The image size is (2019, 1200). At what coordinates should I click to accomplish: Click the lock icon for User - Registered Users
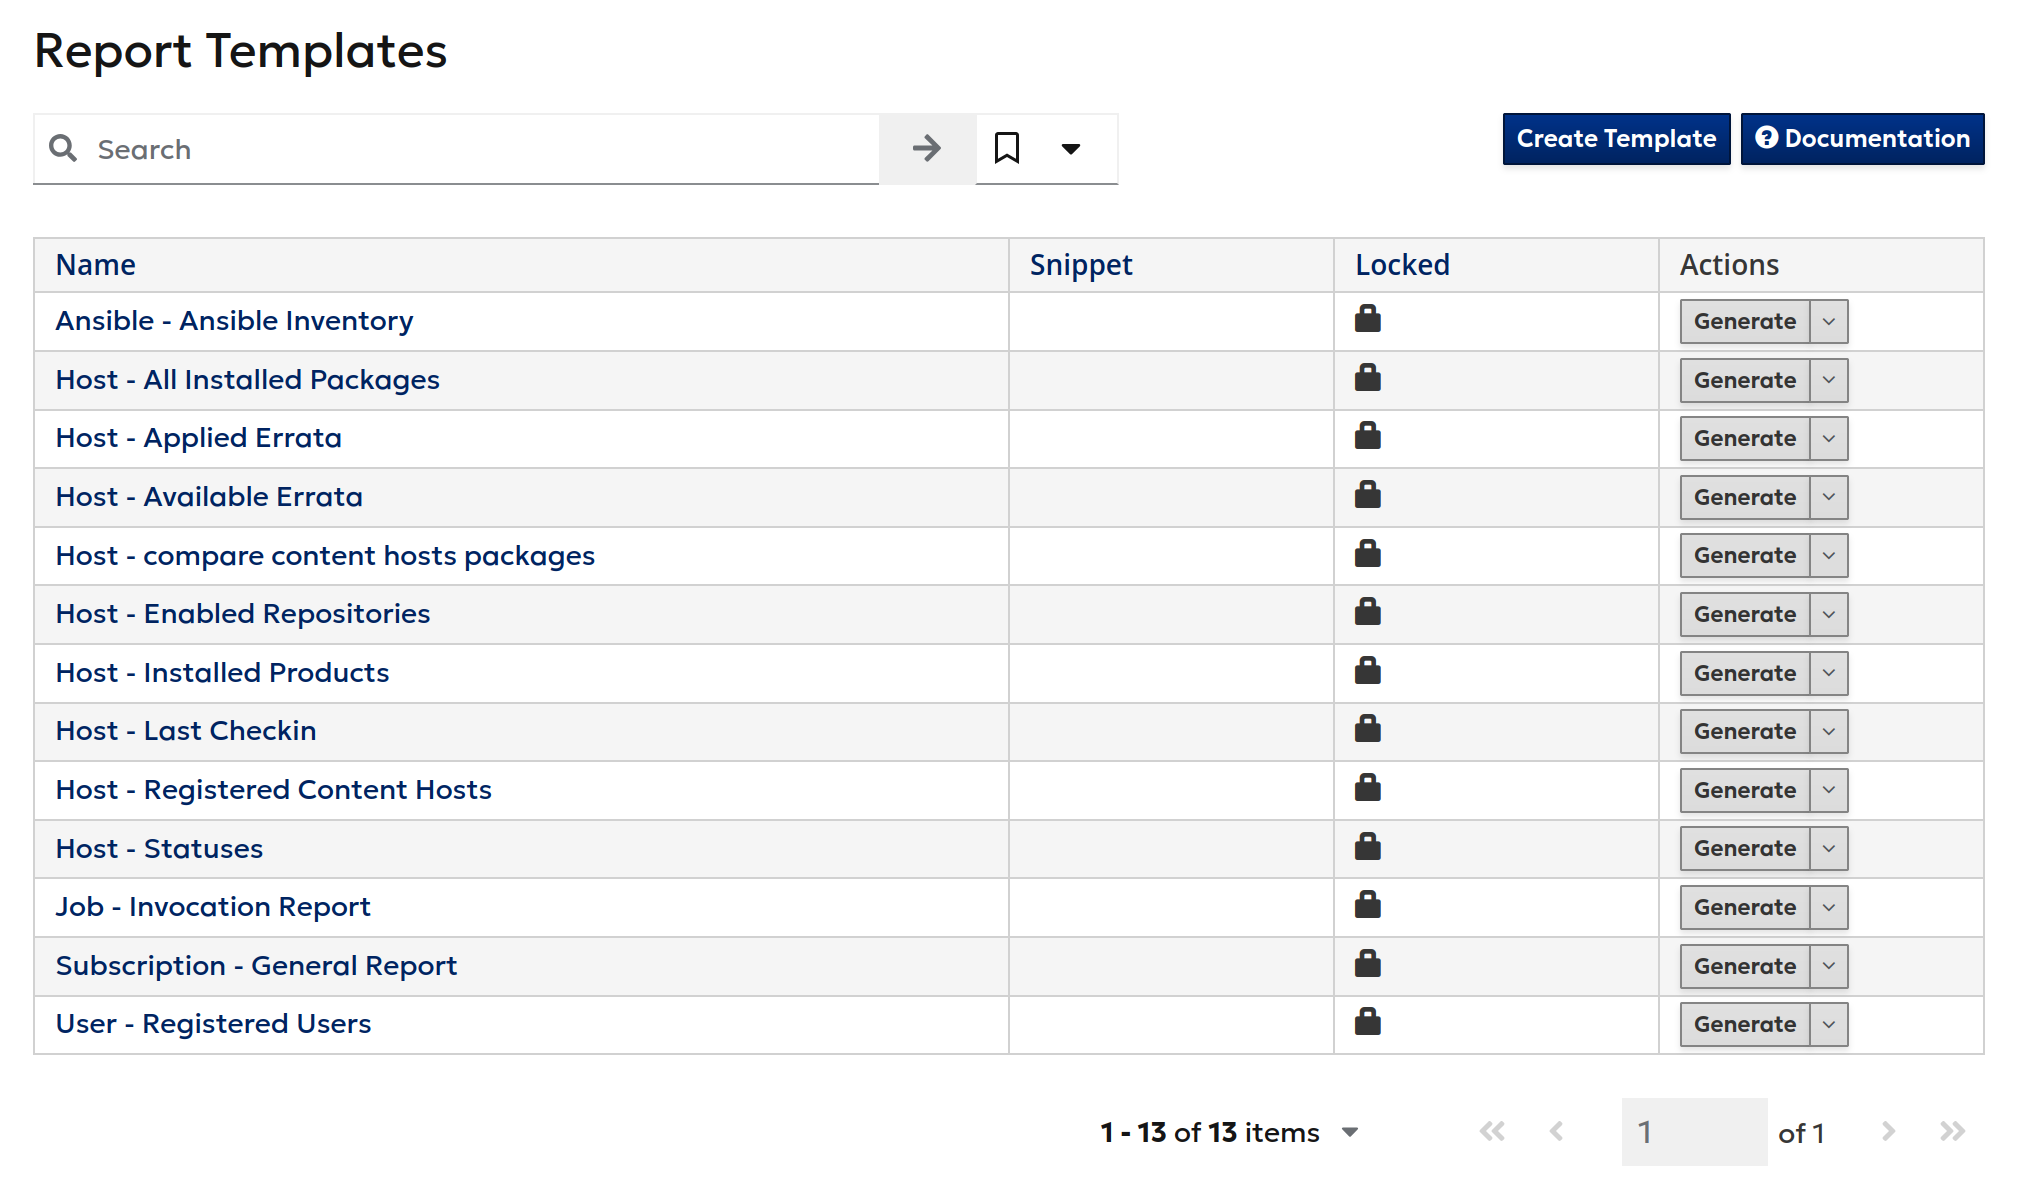coord(1367,1023)
